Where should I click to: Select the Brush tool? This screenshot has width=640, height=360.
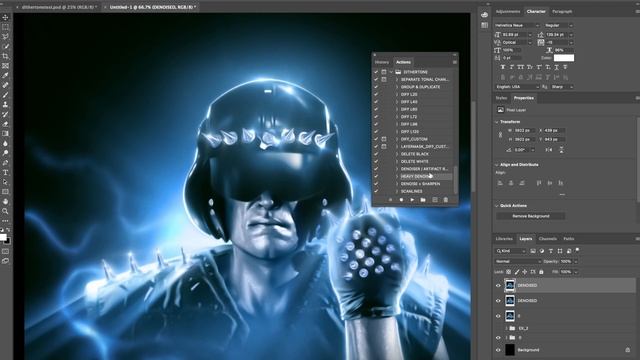tap(5, 95)
